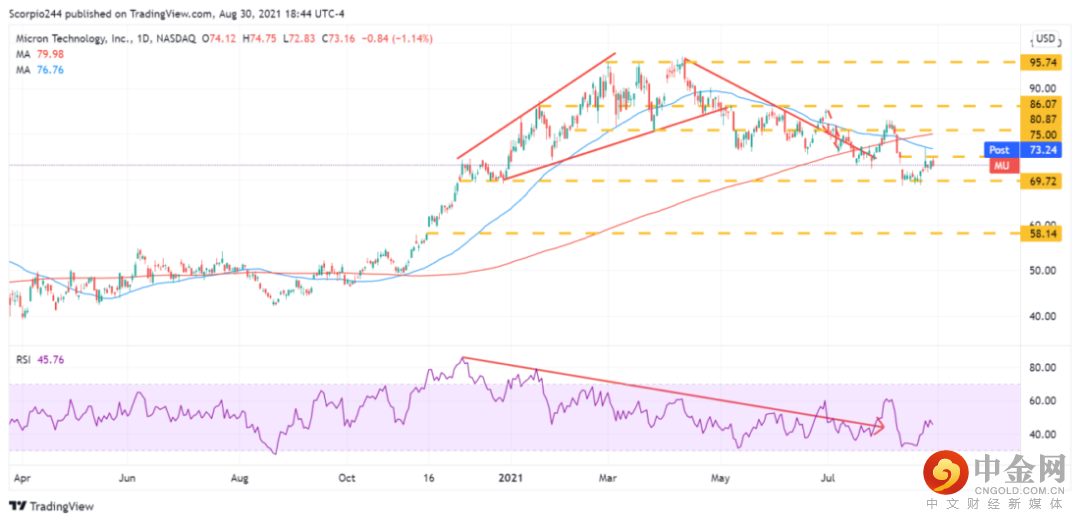Click the 95.74 price level label
Image resolution: width=1080 pixels, height=522 pixels.
pyautogui.click(x=1042, y=61)
